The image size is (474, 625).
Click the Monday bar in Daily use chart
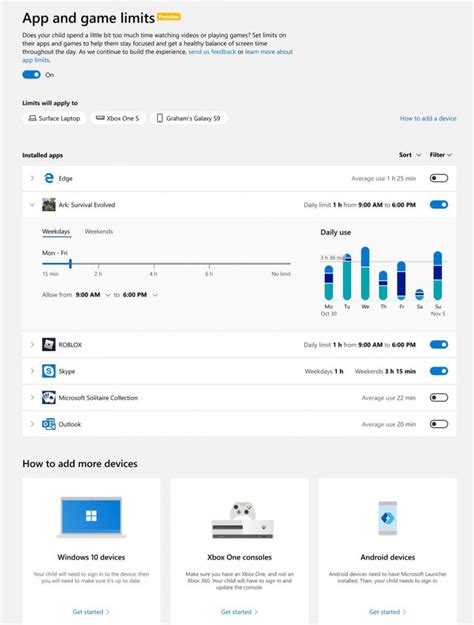328,282
